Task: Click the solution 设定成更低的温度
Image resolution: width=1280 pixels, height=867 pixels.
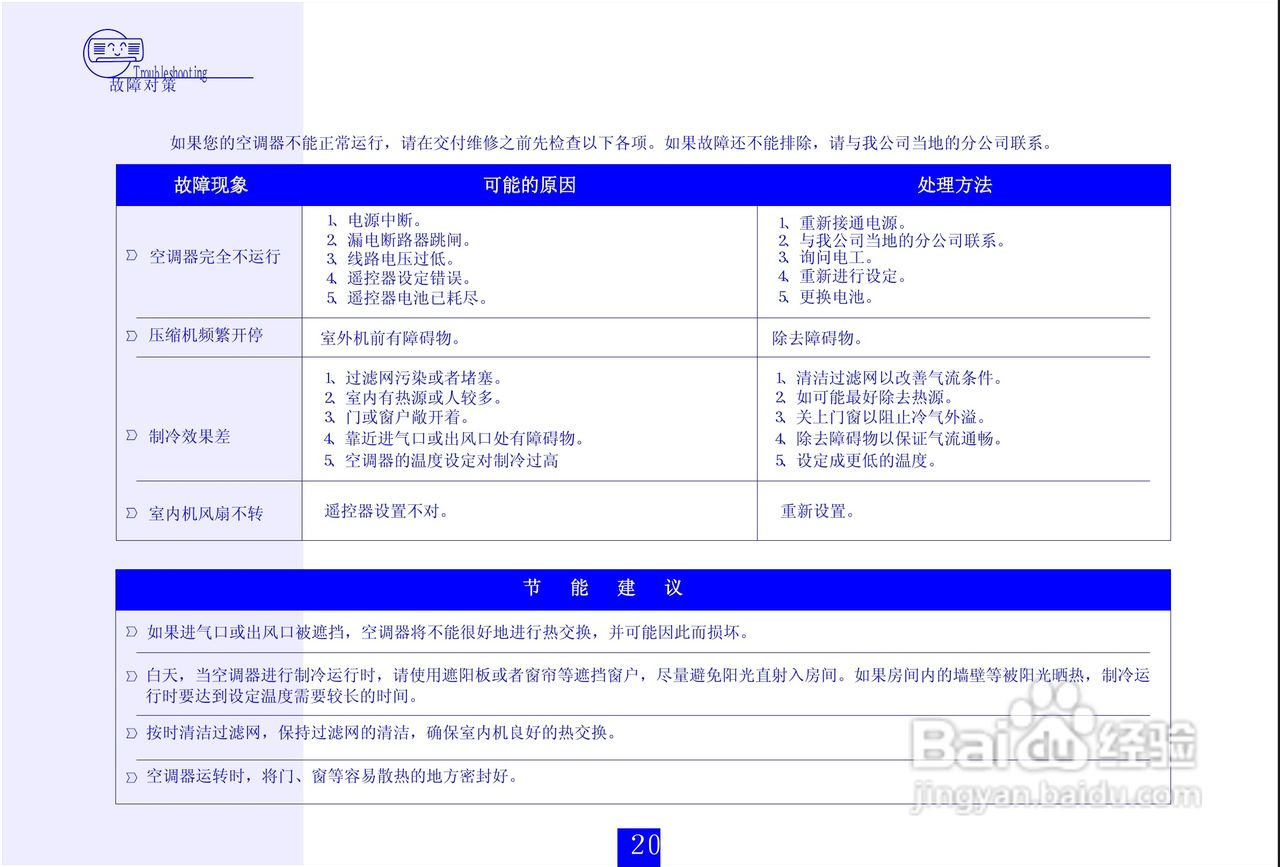Action: [x=857, y=461]
